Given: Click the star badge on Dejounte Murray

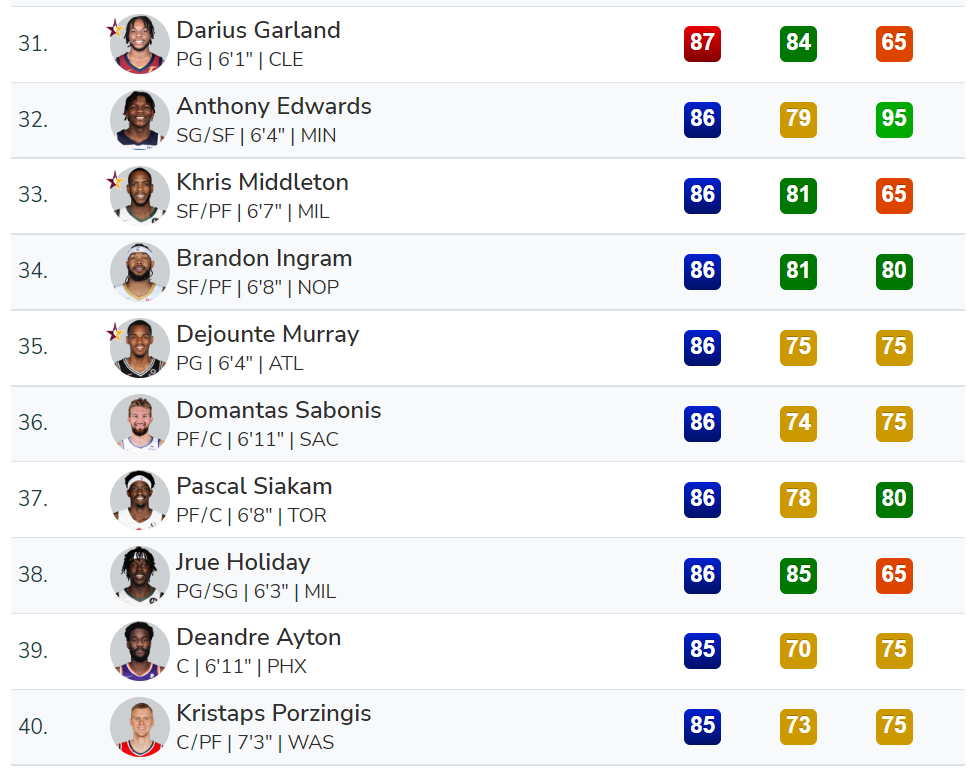Looking at the screenshot, I should click(115, 333).
